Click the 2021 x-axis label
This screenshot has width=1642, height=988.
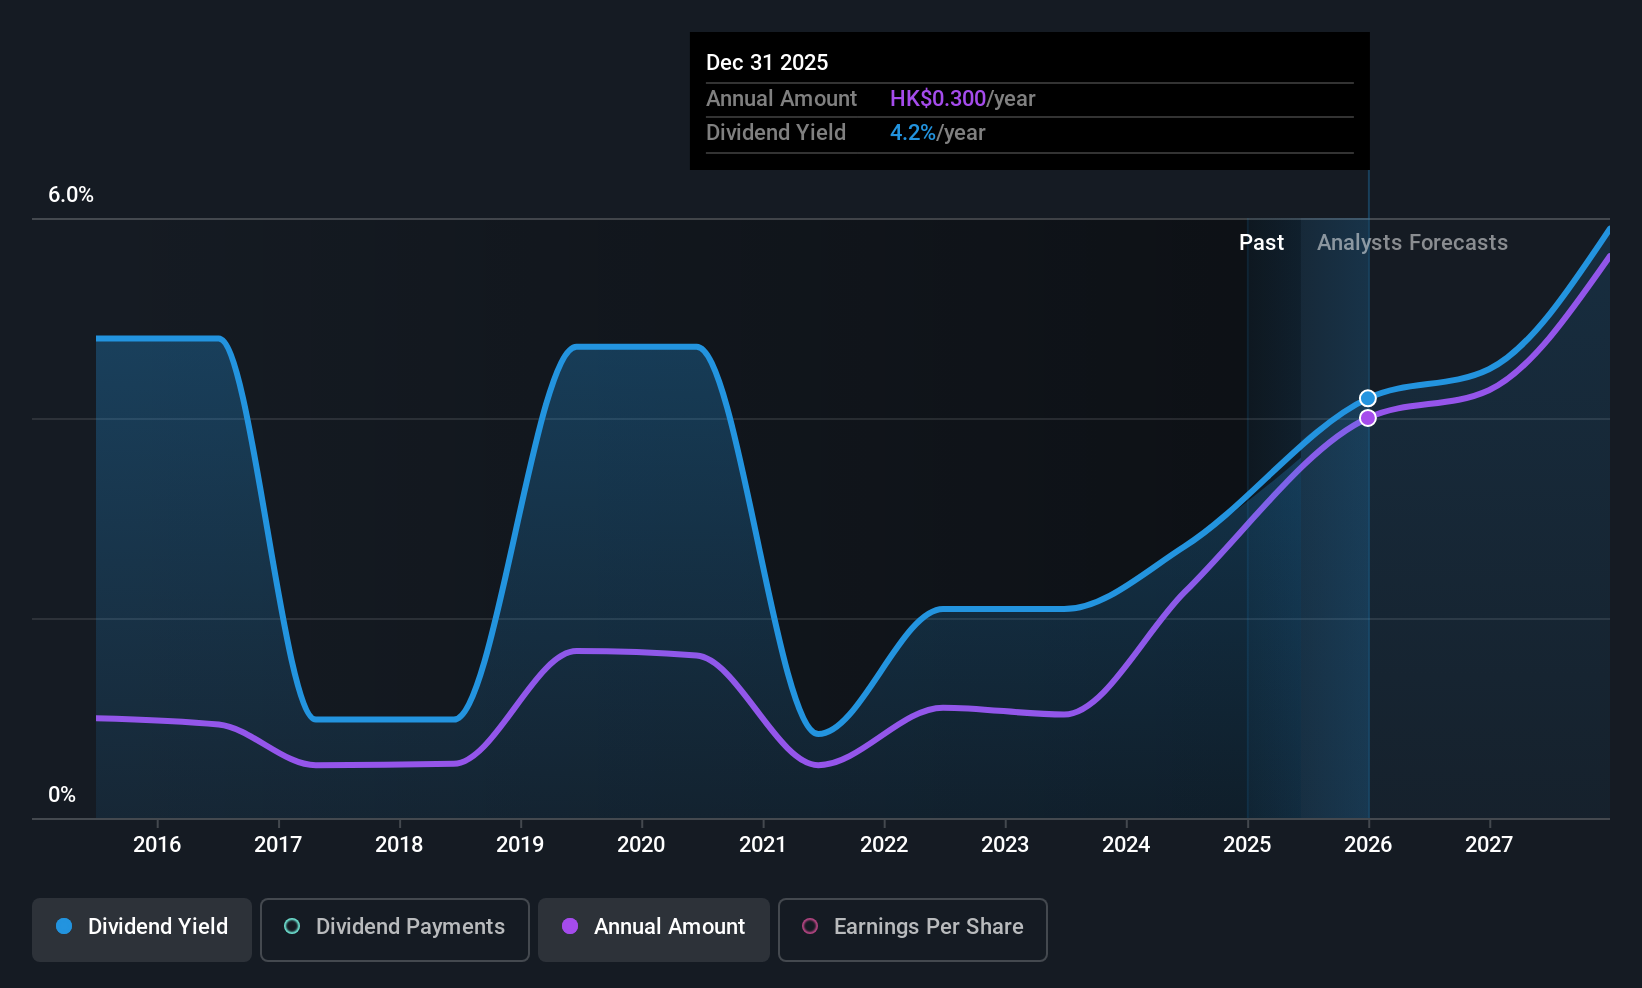click(763, 845)
